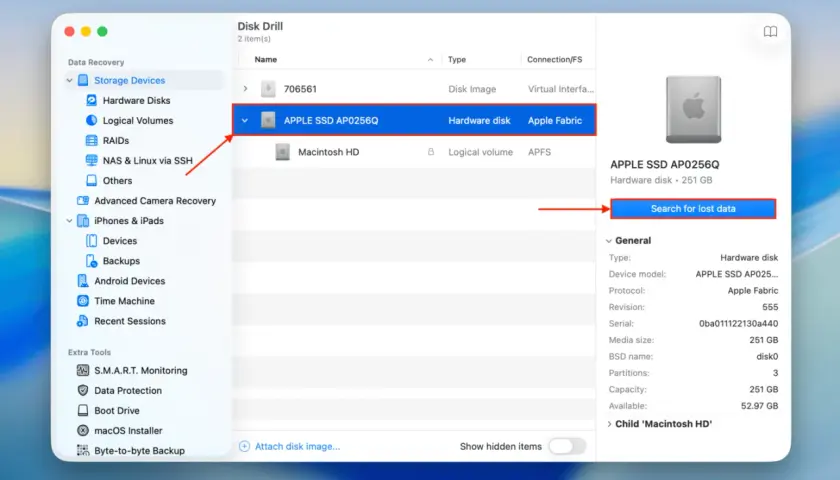The height and width of the screenshot is (480, 840).
Task: Click the Logical Volumes icon
Action: 92,121
